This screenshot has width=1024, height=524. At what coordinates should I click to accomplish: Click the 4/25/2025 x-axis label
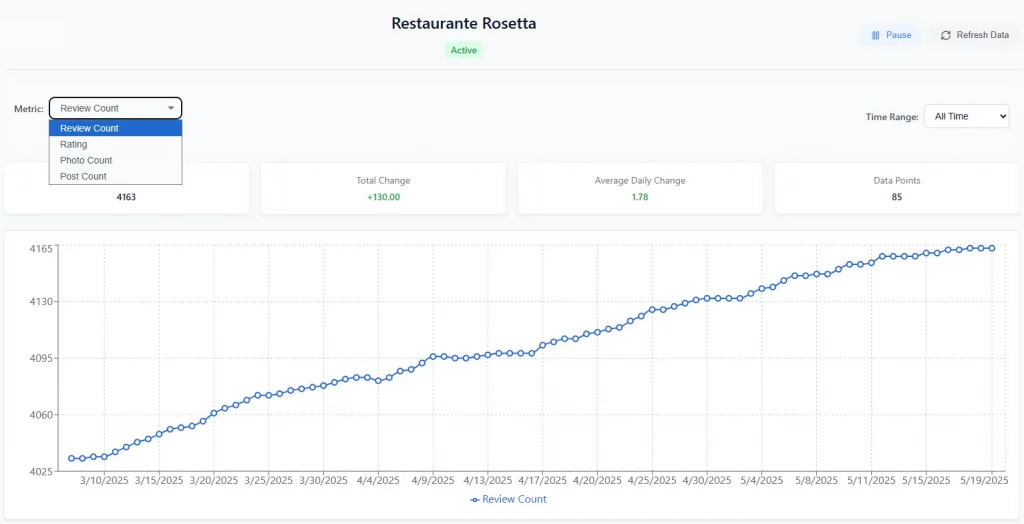pos(652,481)
